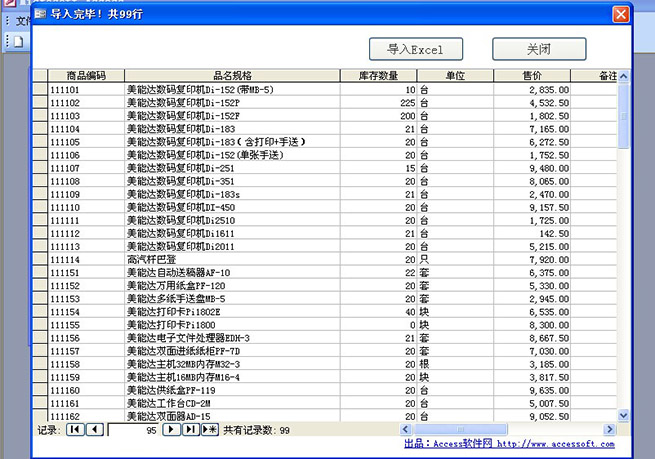Click 美能达工作台CD-2M cell

232,403
